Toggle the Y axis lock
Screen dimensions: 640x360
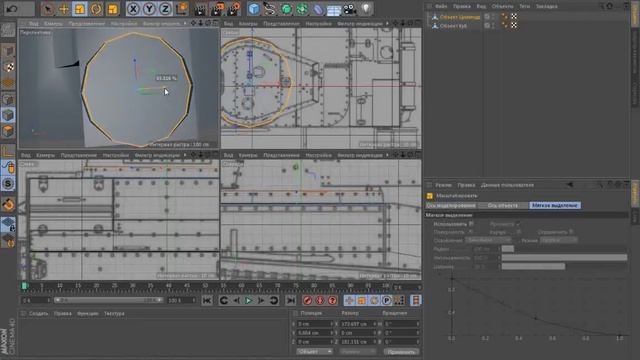click(149, 9)
